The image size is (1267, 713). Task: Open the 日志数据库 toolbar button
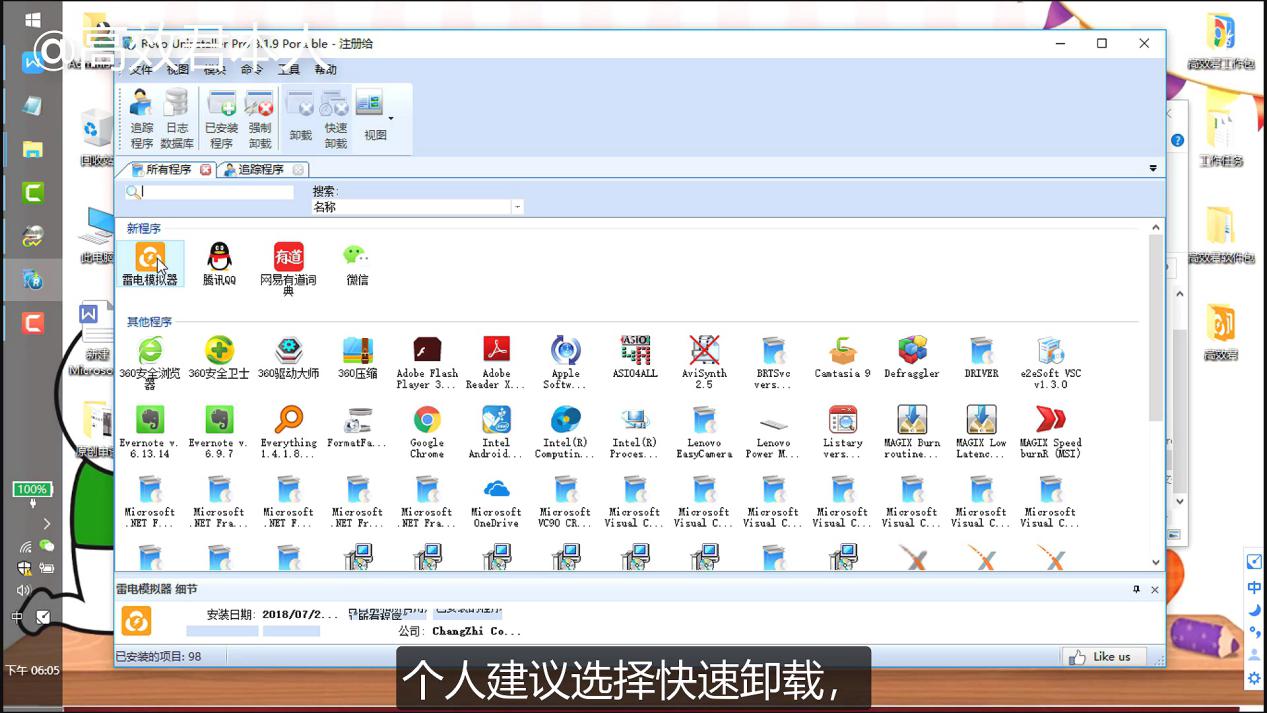(177, 119)
